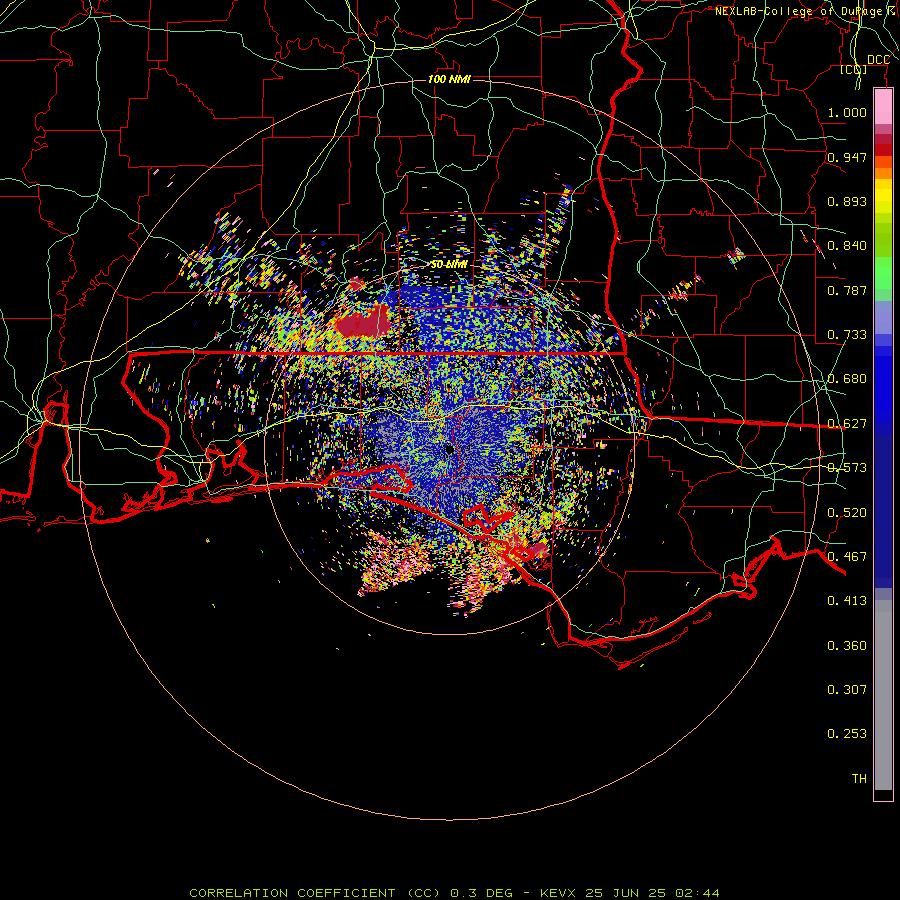Pick the orange segment of the color scale
The image size is (900, 900).
pos(883,173)
